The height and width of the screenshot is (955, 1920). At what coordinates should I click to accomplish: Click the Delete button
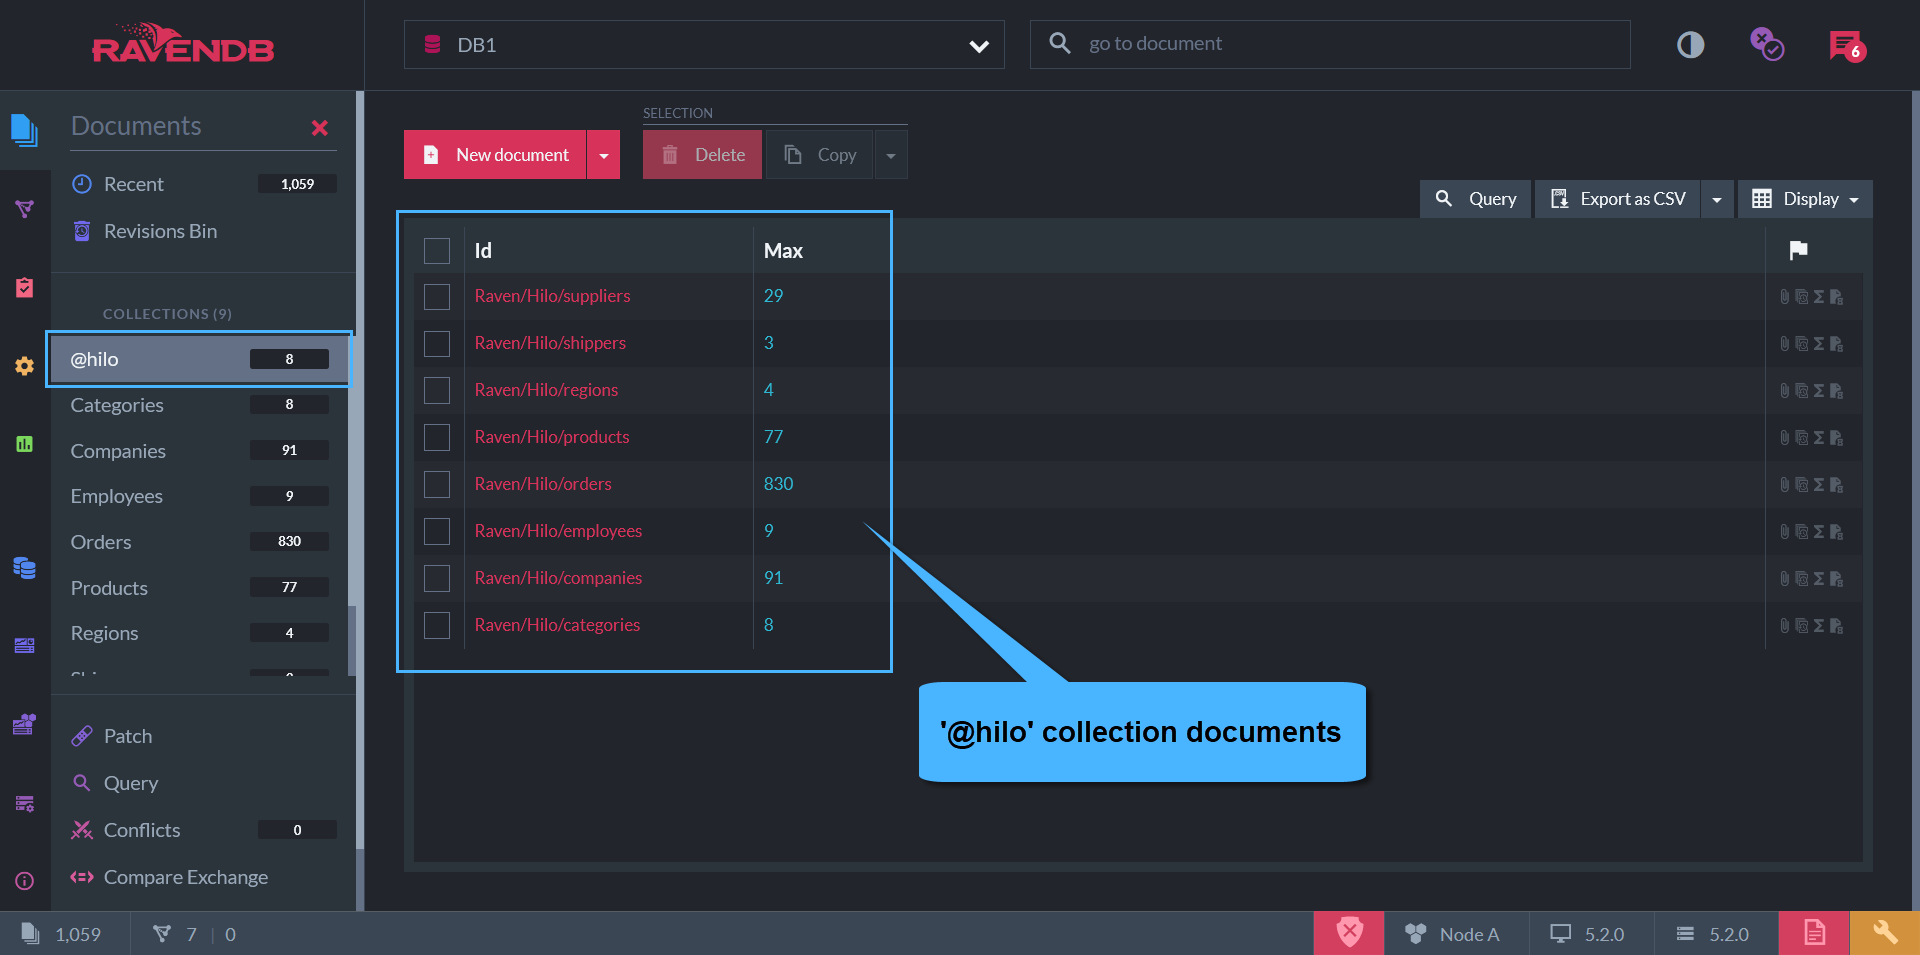pyautogui.click(x=702, y=155)
